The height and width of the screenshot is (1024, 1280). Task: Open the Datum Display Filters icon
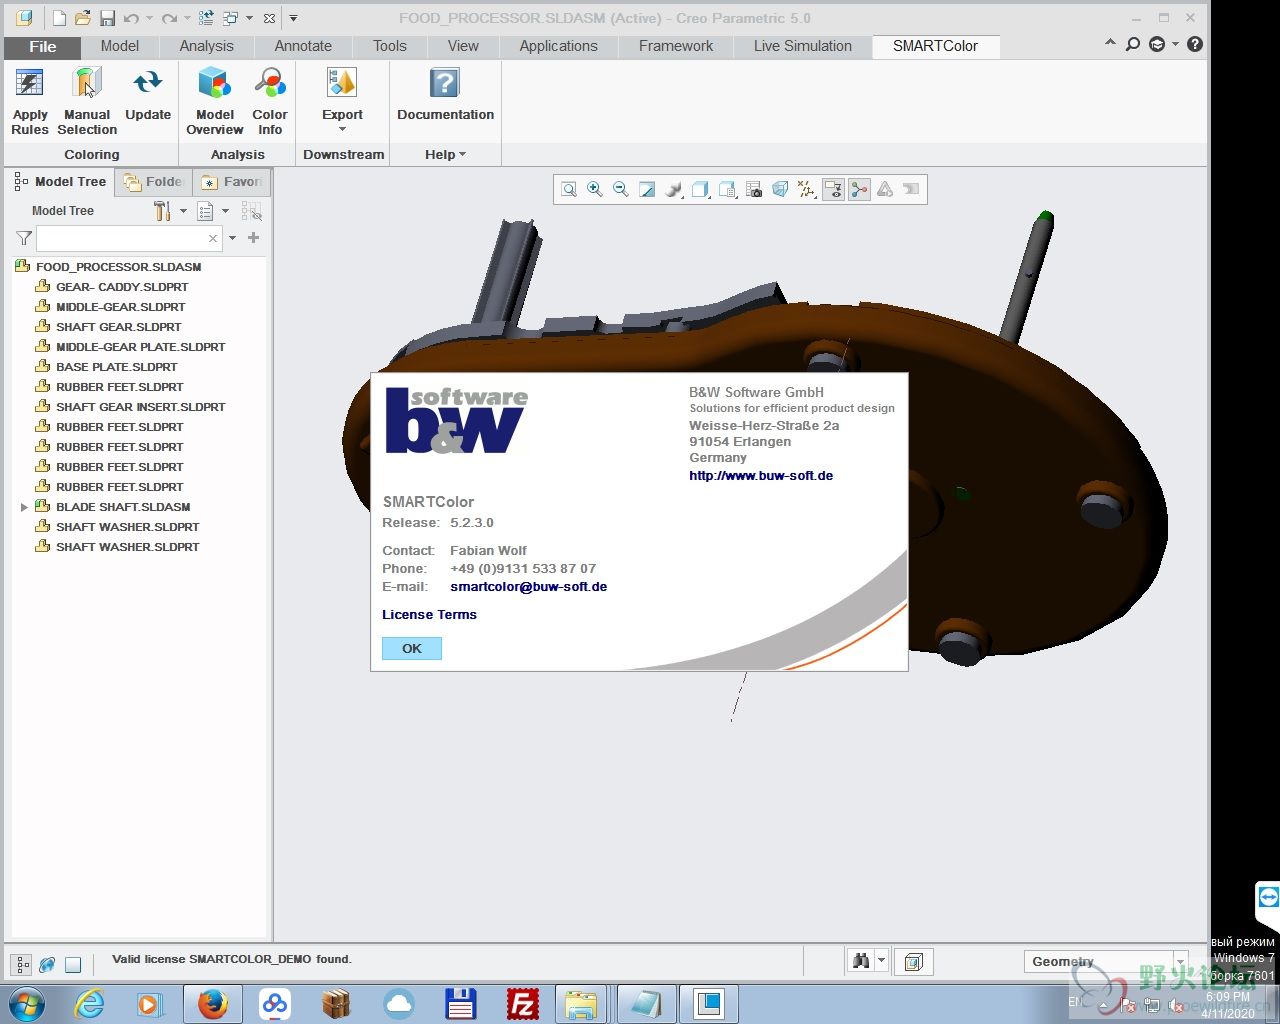(806, 189)
